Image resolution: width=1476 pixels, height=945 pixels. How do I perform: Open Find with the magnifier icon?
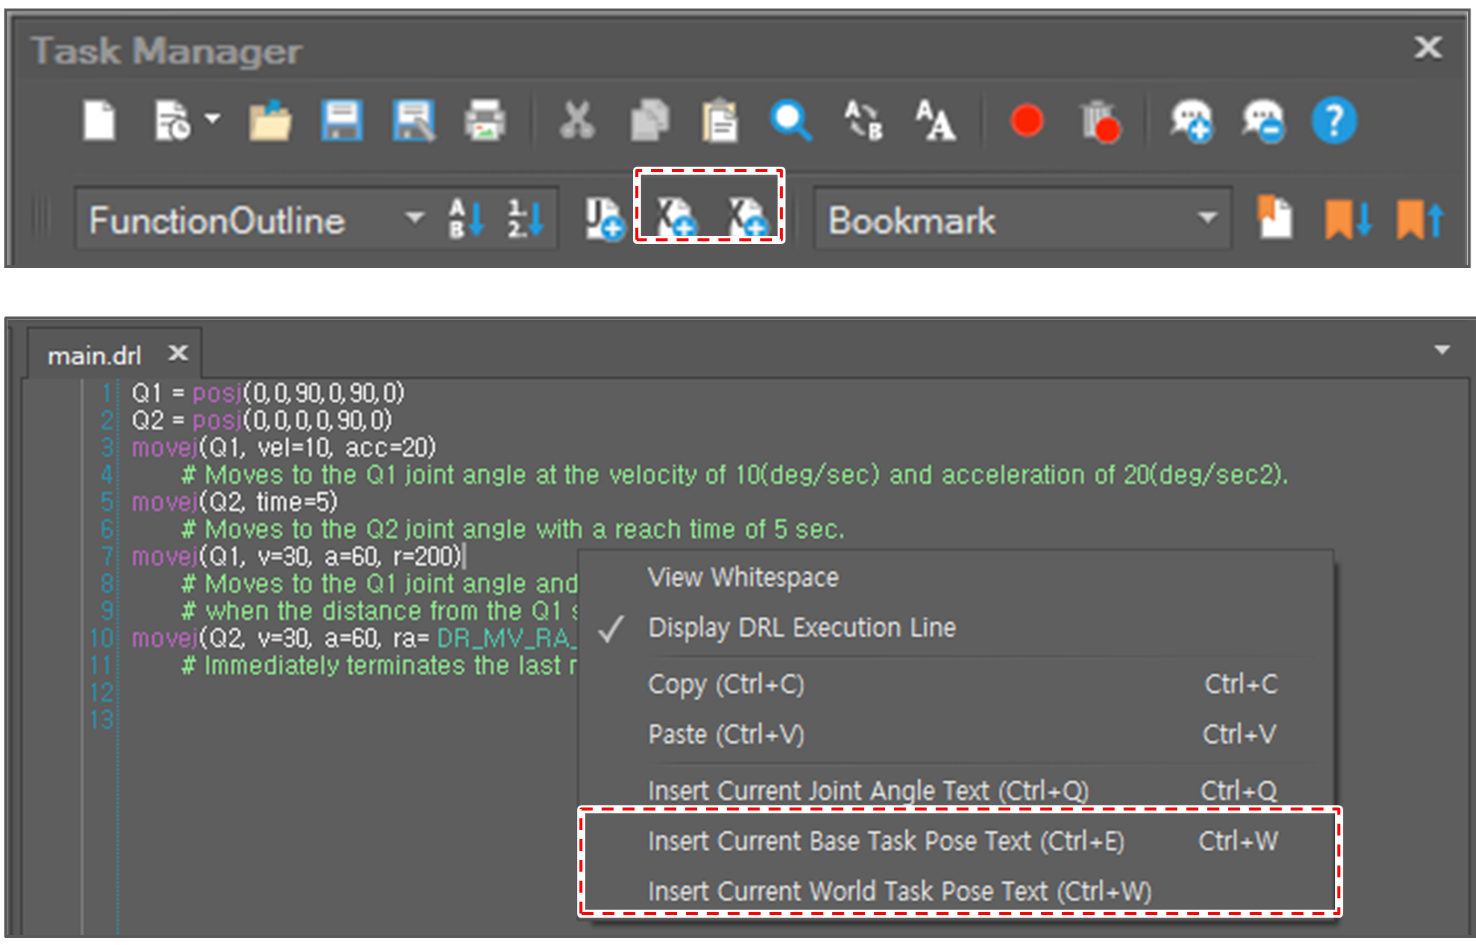click(790, 121)
